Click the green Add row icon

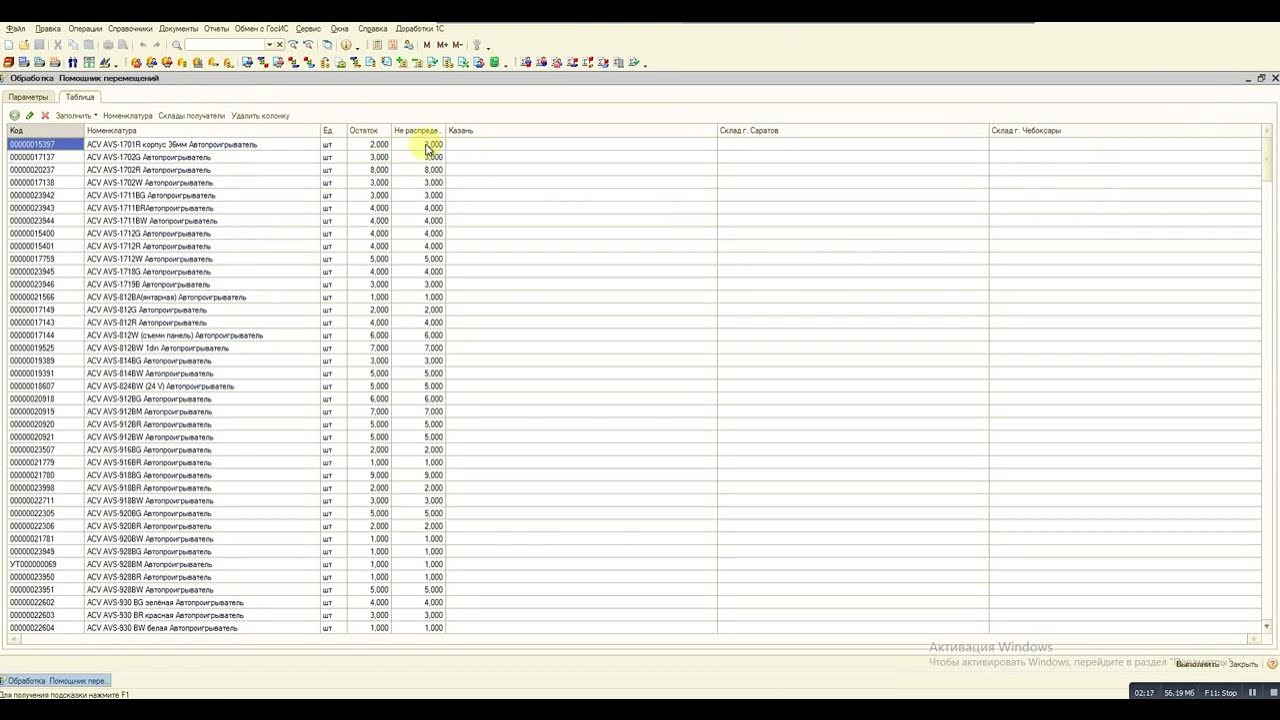(14, 115)
